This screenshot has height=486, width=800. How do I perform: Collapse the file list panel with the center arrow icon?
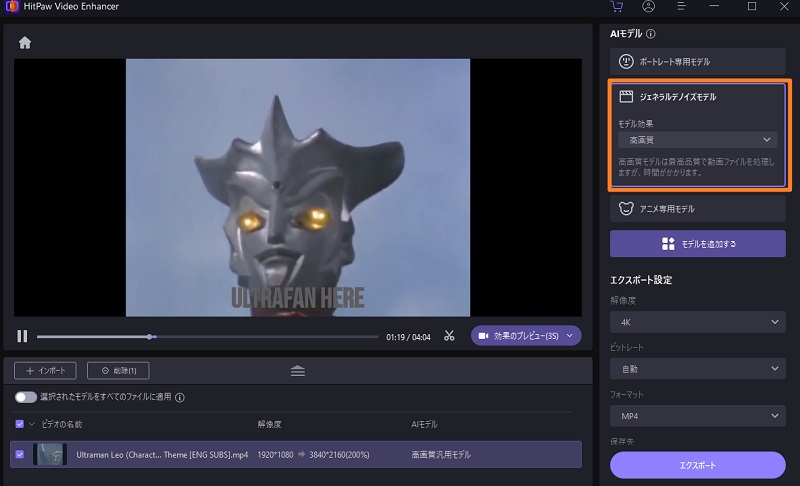click(x=298, y=371)
